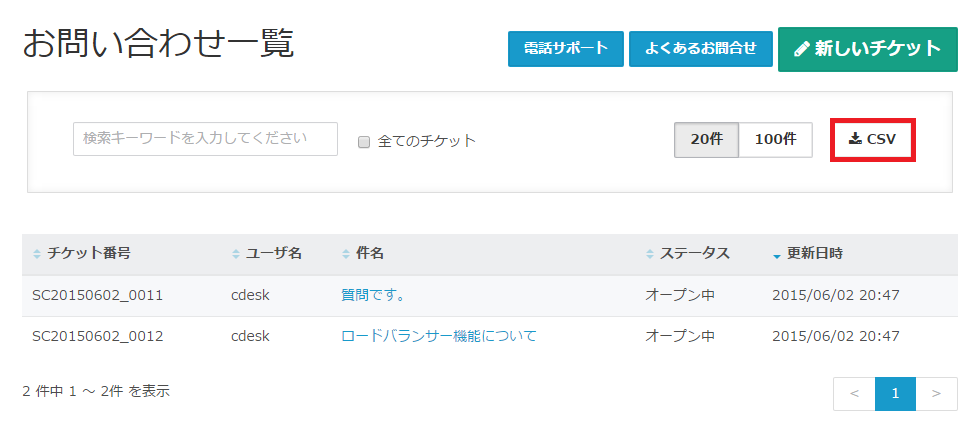Sort by 件名 column arrow
The width and height of the screenshot is (977, 429).
coord(346,254)
